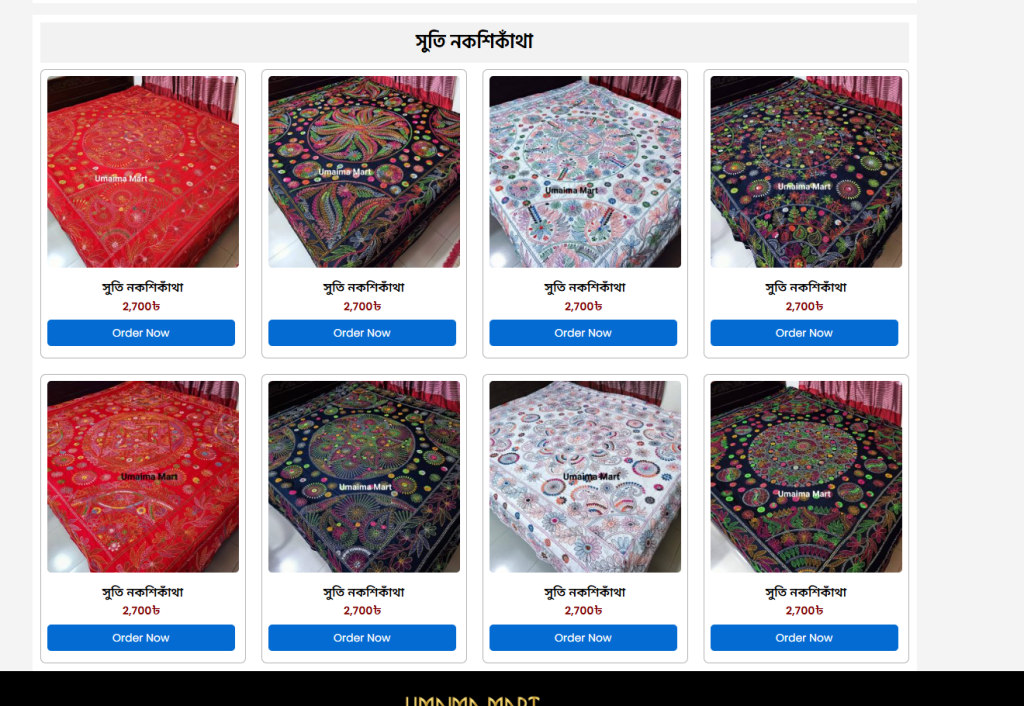Click Order Now for last product in bottom row
Image resolution: width=1024 pixels, height=706 pixels.
coord(804,637)
